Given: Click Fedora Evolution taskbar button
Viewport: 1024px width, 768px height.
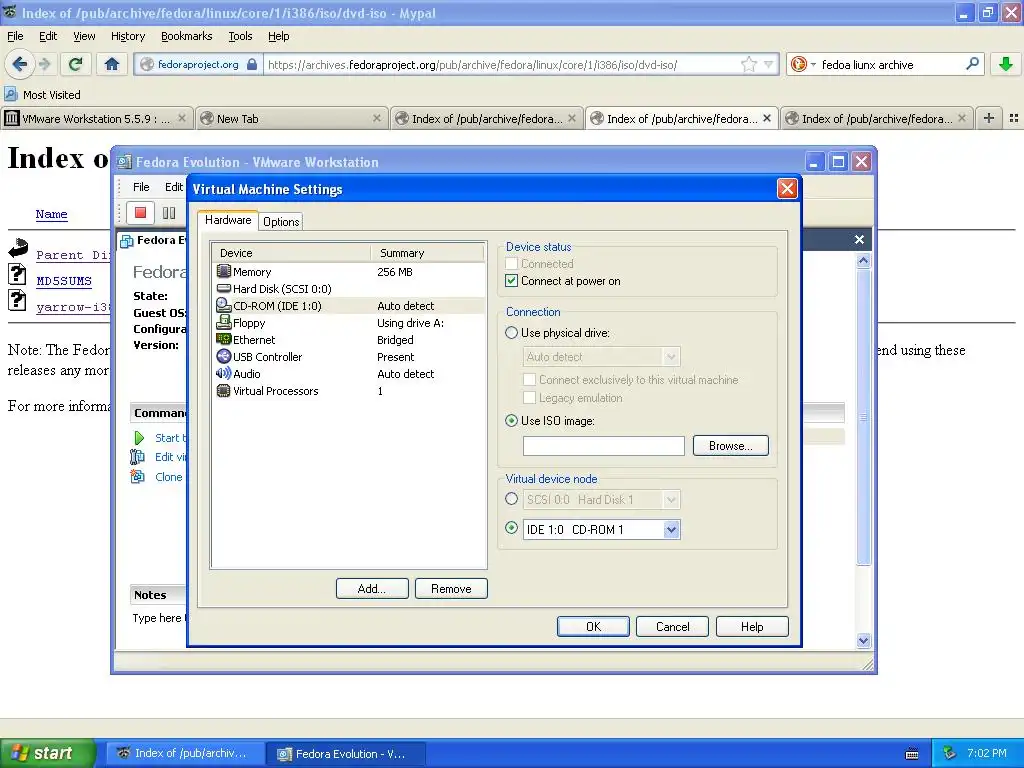Looking at the screenshot, I should [x=346, y=754].
